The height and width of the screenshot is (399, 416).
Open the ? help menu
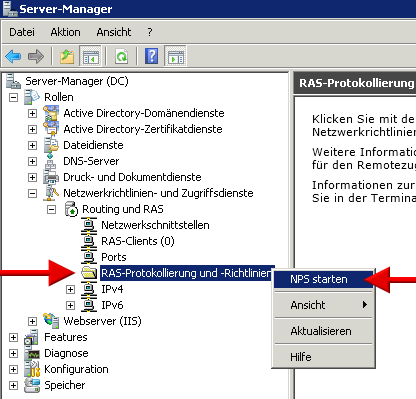point(150,32)
